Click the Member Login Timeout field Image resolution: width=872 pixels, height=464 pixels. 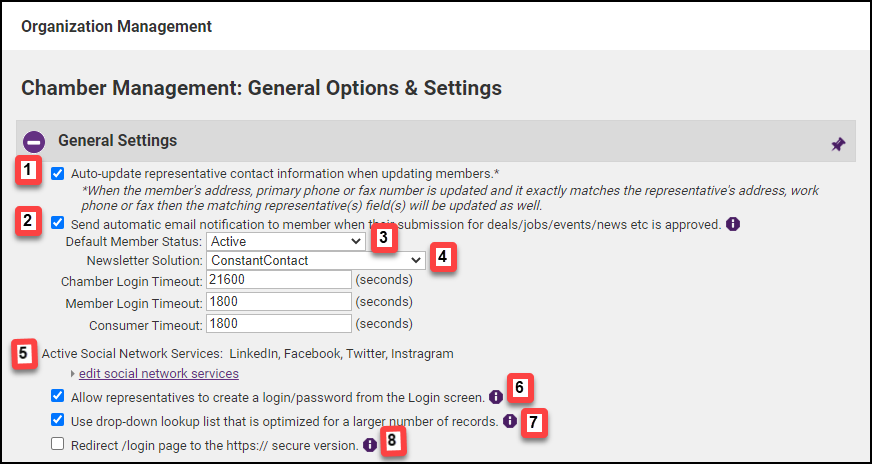(278, 302)
